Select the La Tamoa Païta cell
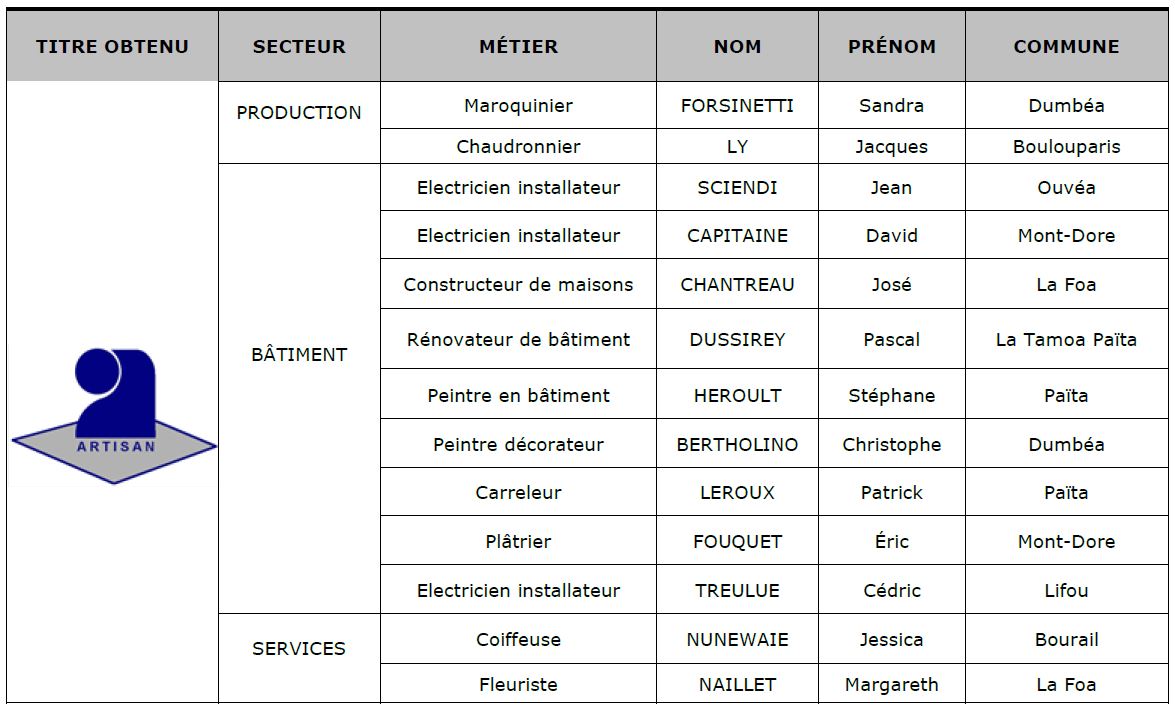 [x=1066, y=340]
